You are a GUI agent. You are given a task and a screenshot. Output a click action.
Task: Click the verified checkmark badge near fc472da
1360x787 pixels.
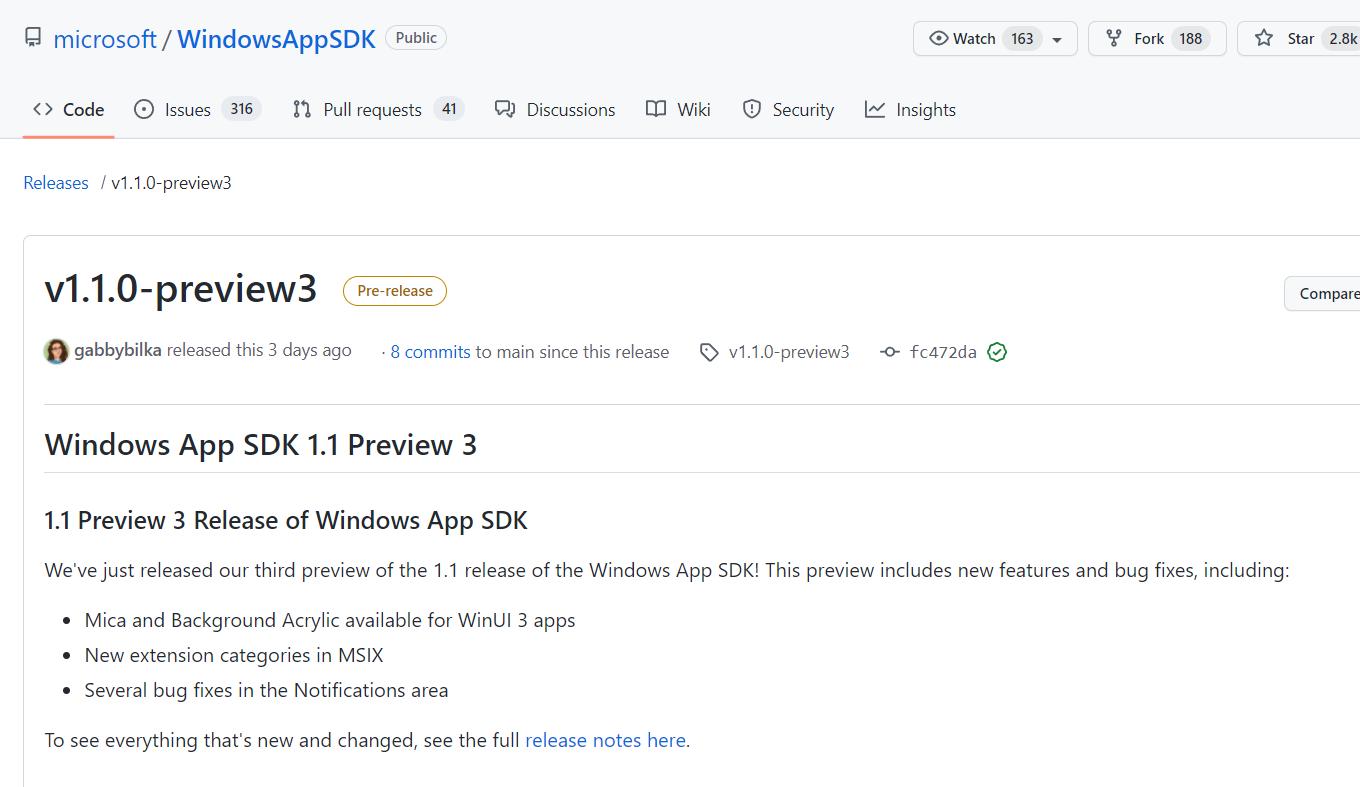(997, 351)
